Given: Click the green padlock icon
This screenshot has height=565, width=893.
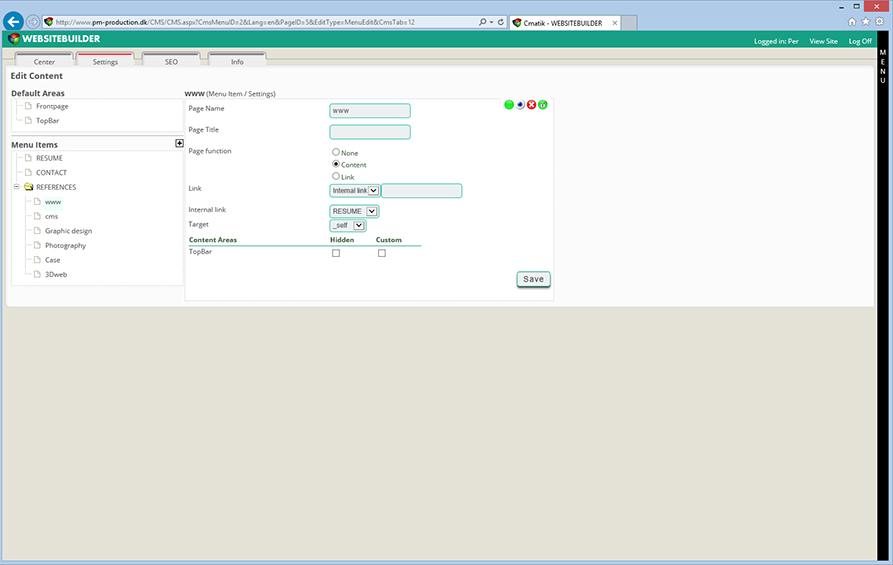Looking at the screenshot, I should (543, 105).
